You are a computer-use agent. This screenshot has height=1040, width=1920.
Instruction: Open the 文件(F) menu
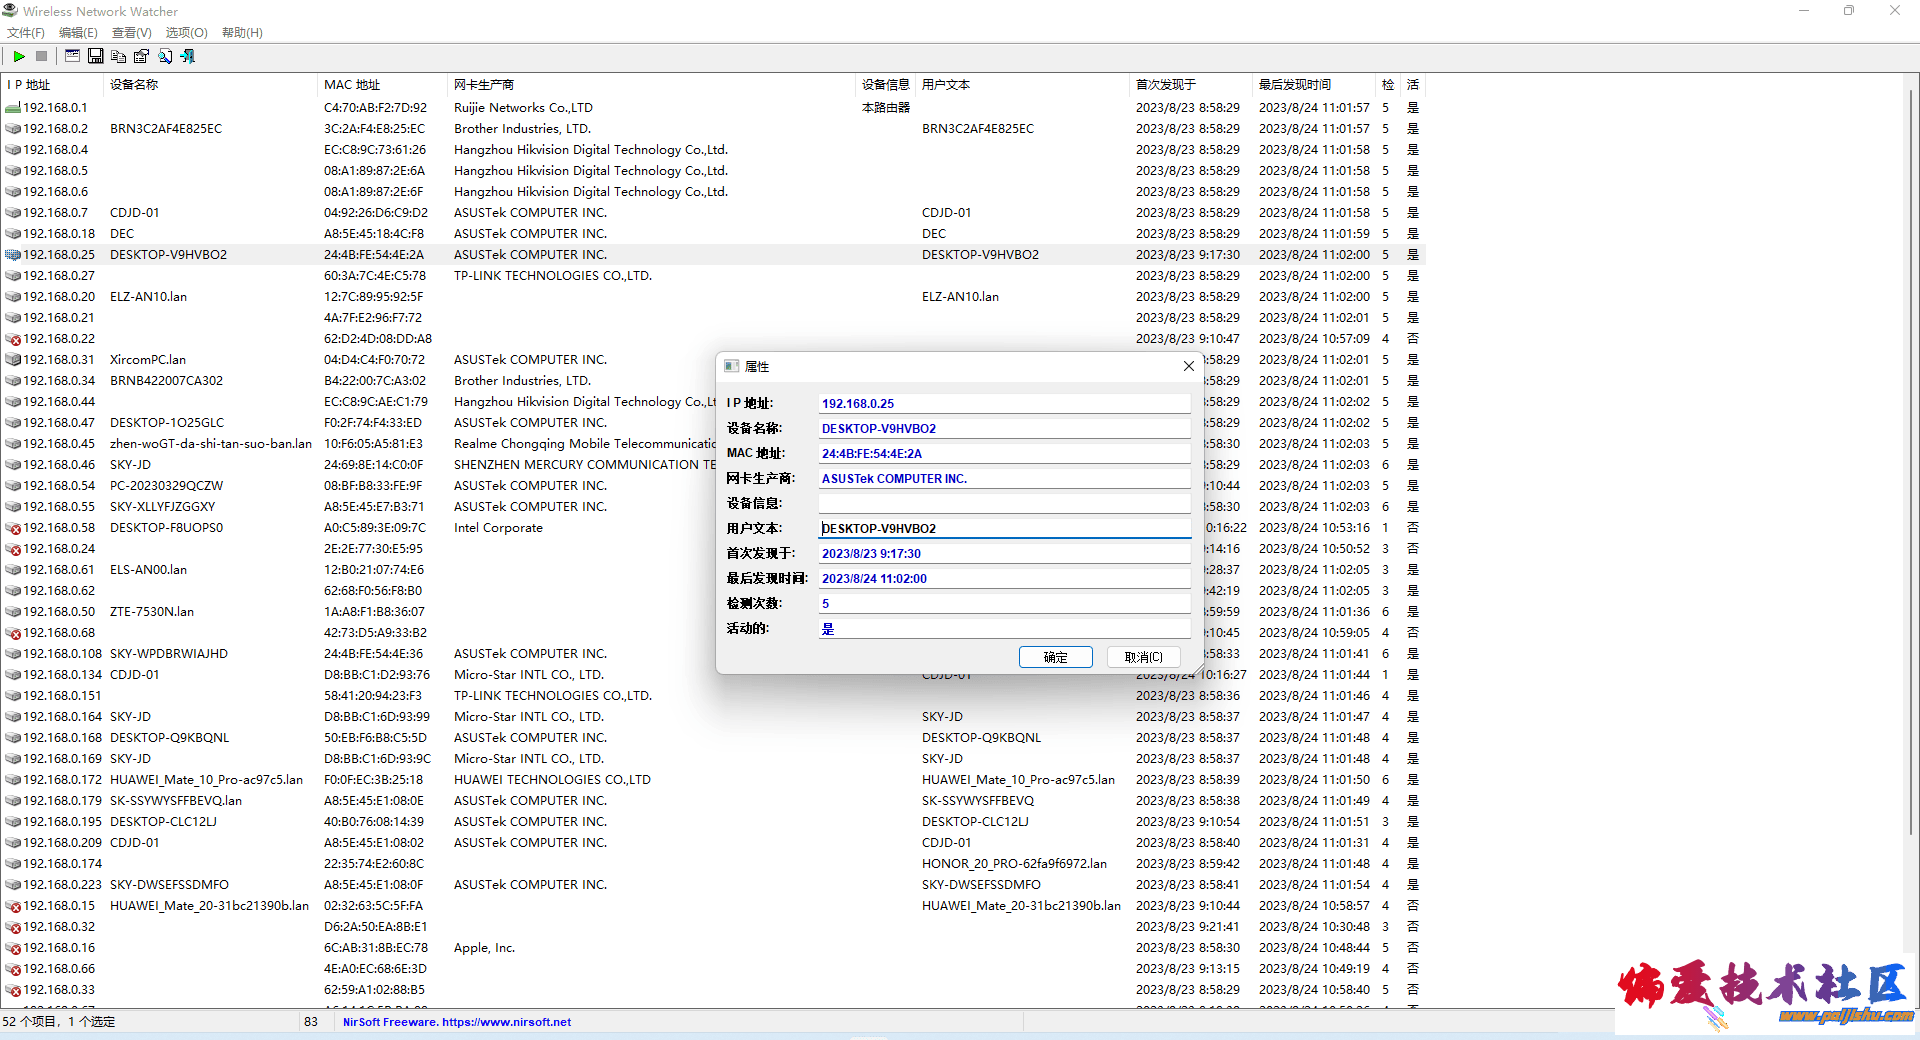click(26, 33)
